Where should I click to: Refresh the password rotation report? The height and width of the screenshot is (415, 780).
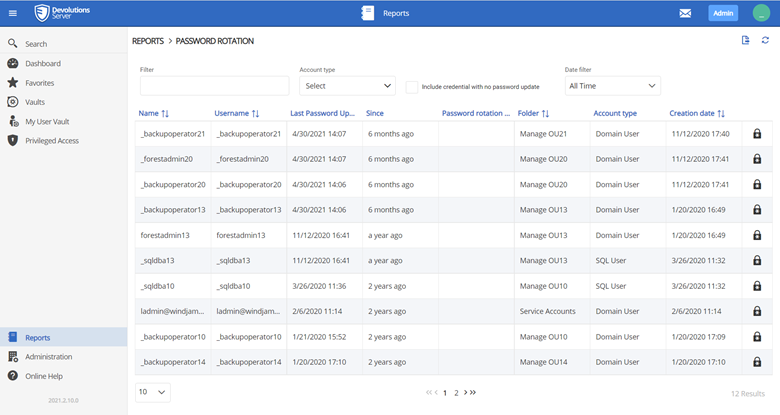coord(765,40)
